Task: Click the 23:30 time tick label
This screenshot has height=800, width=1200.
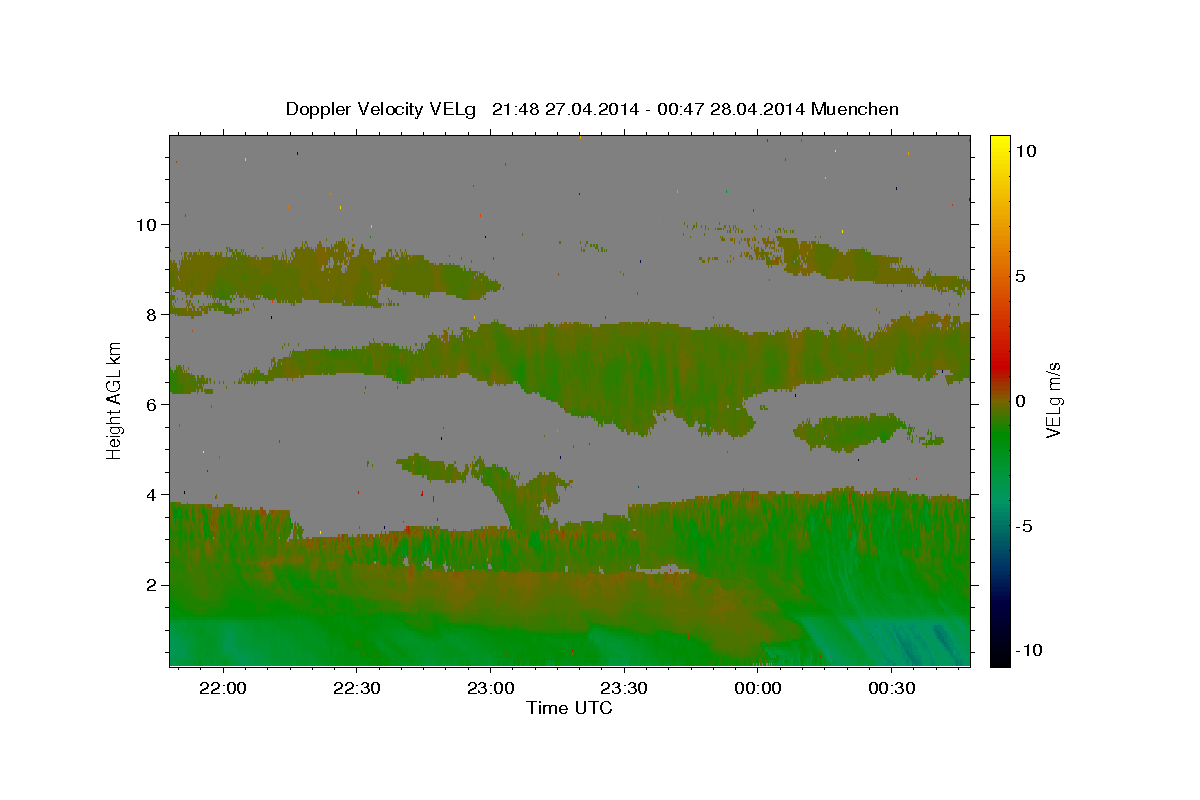Action: pos(625,689)
